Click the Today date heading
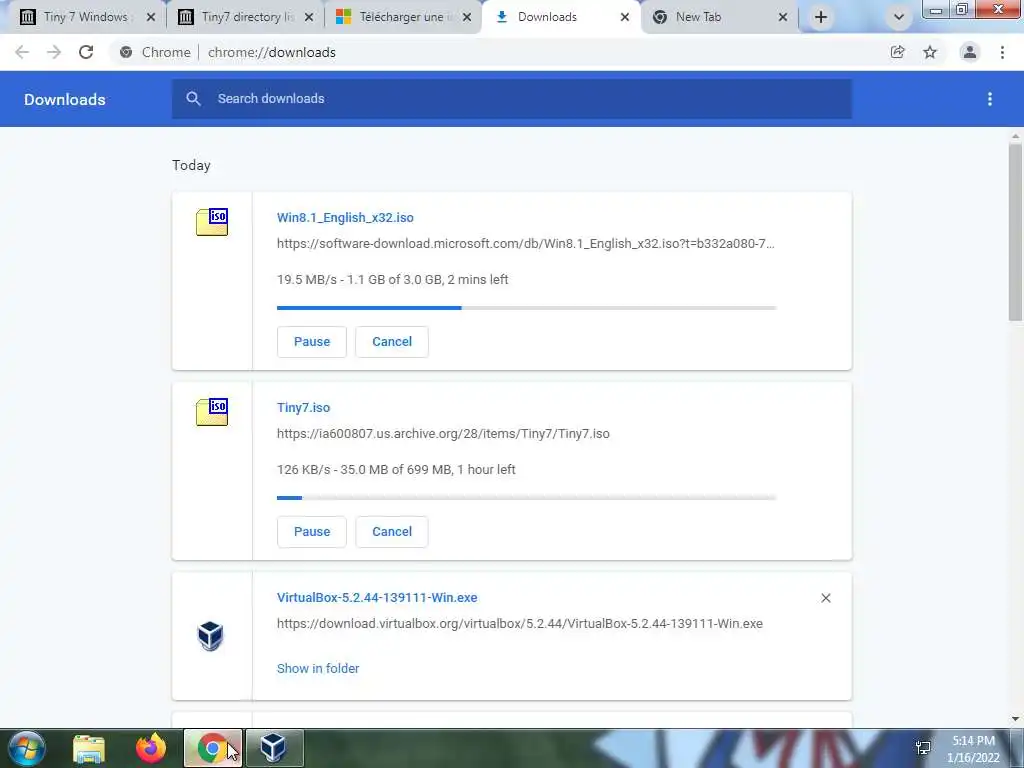Viewport: 1024px width, 768px height. (191, 165)
